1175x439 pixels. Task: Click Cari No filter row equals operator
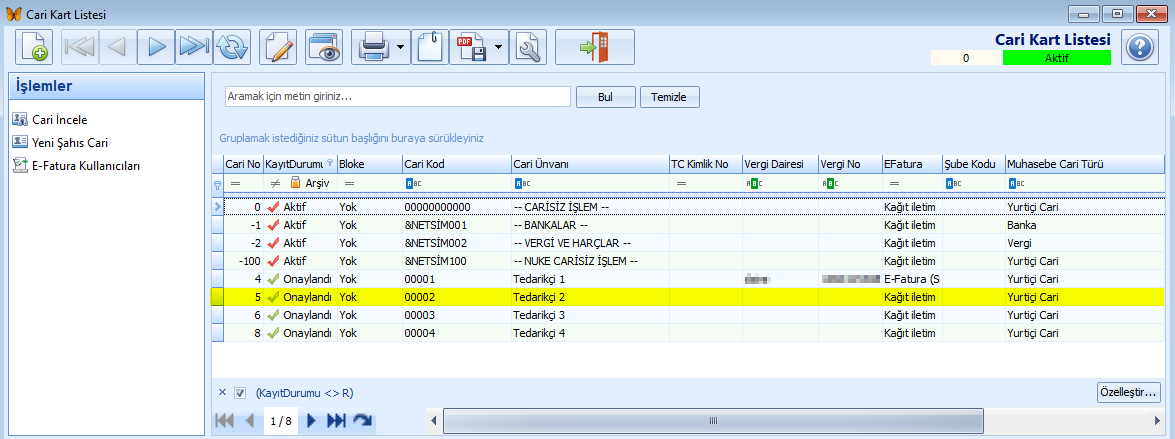pyautogui.click(x=235, y=183)
